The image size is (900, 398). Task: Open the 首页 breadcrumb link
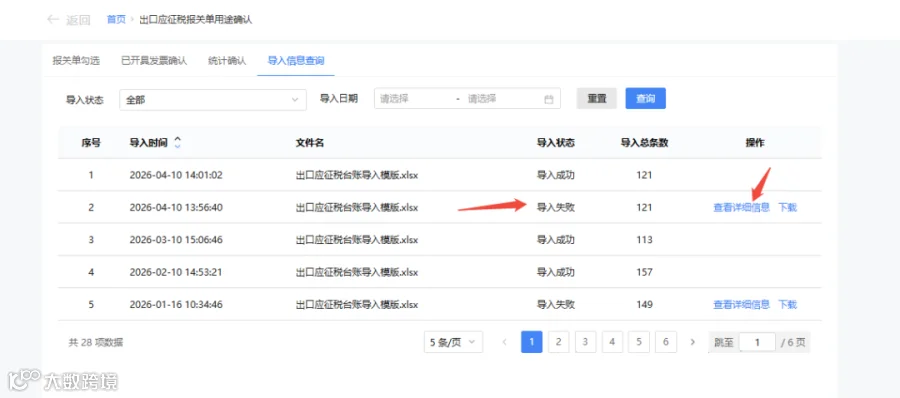(x=116, y=20)
